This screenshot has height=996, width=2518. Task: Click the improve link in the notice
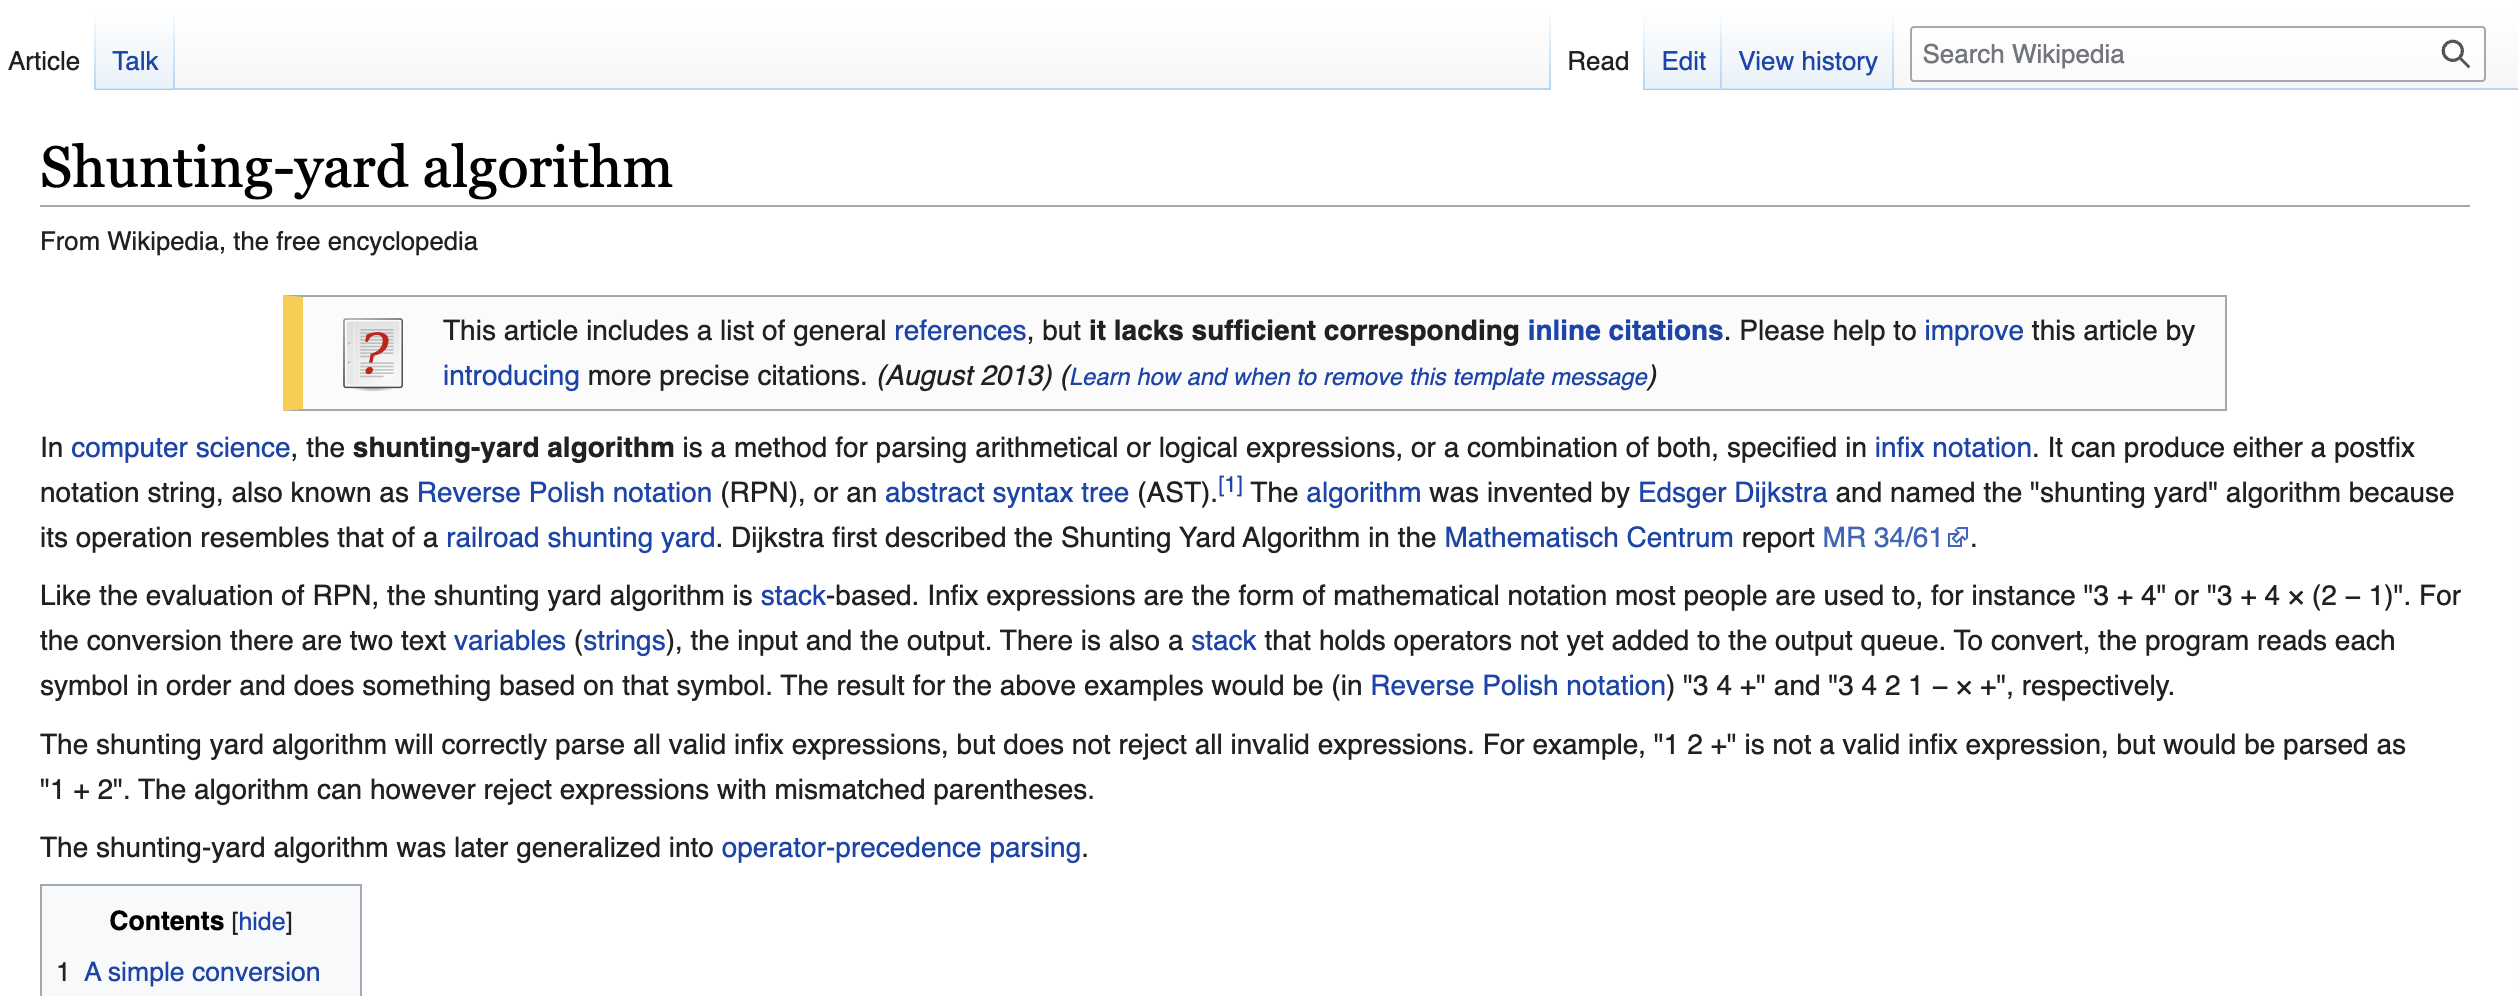point(1973,331)
